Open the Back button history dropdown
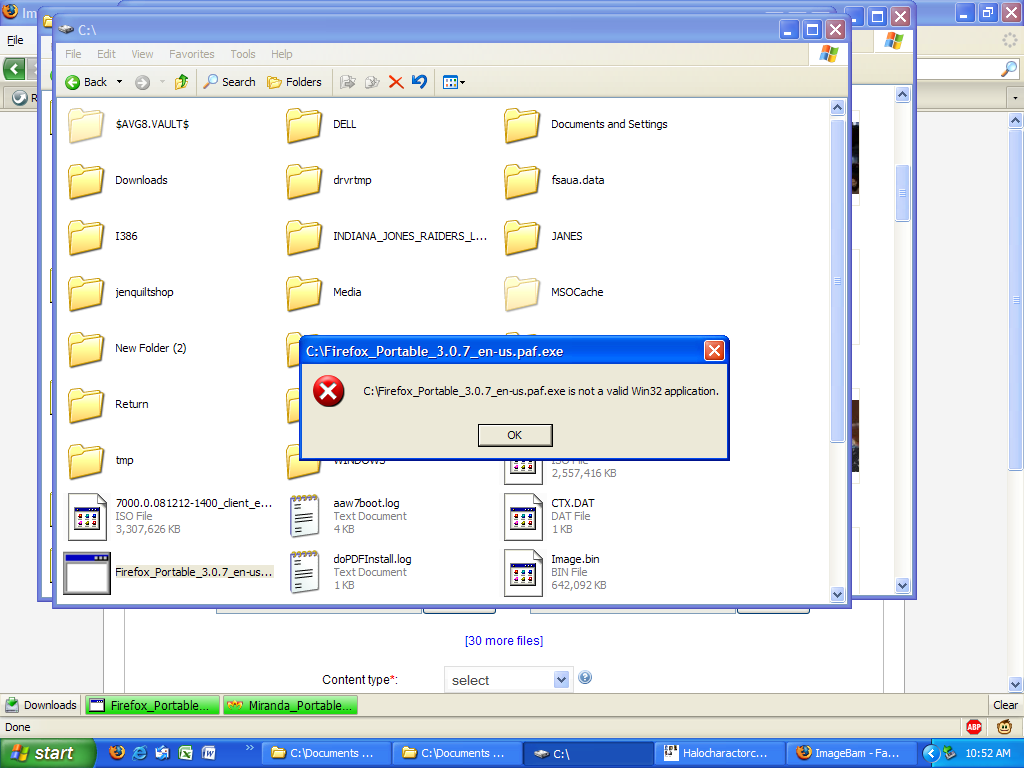The height and width of the screenshot is (768, 1024). tap(120, 82)
